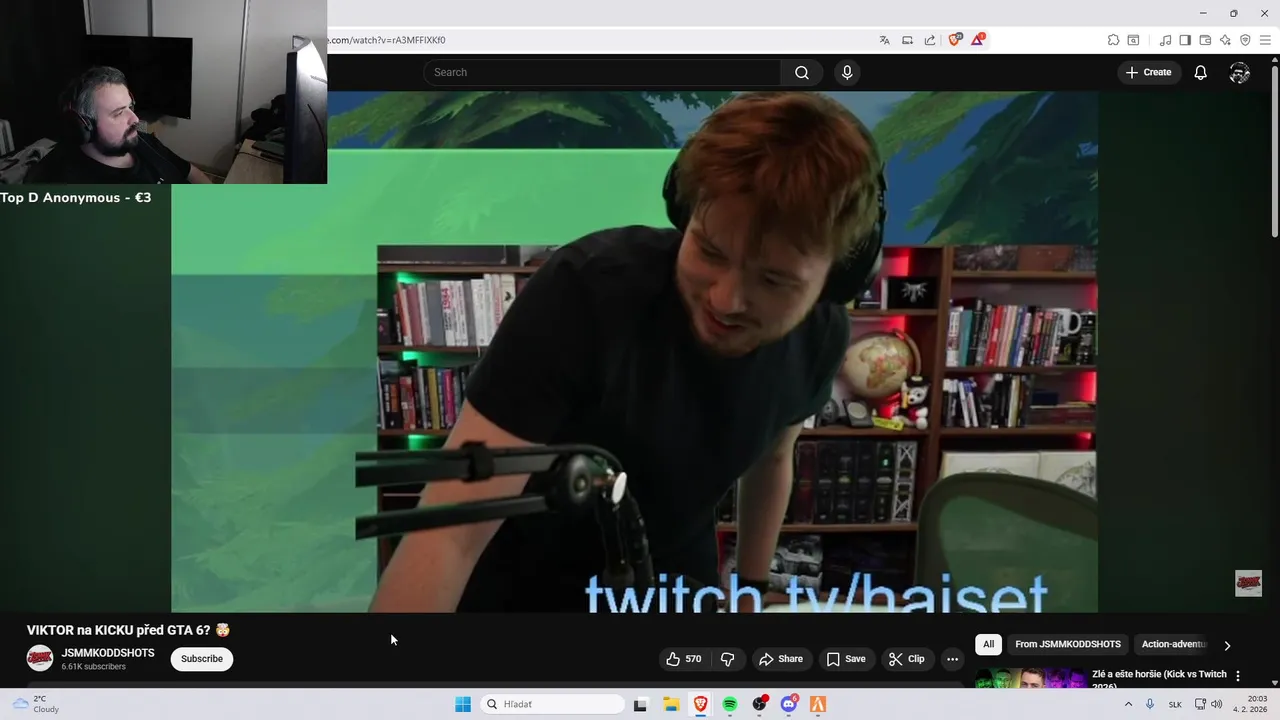Open Discord from the taskbar

point(789,704)
